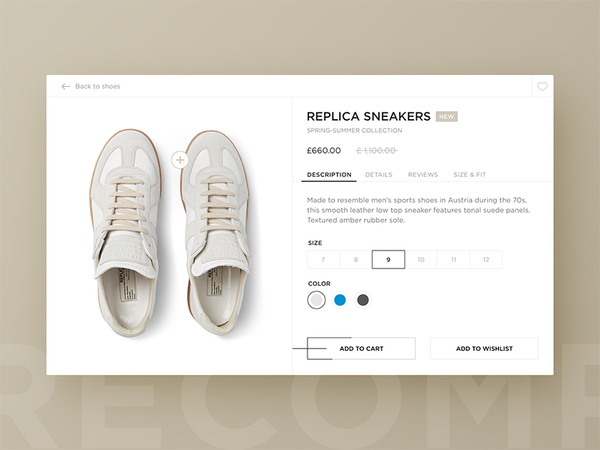The image size is (600, 450).
Task: Switch to the Description tab
Action: click(x=329, y=174)
